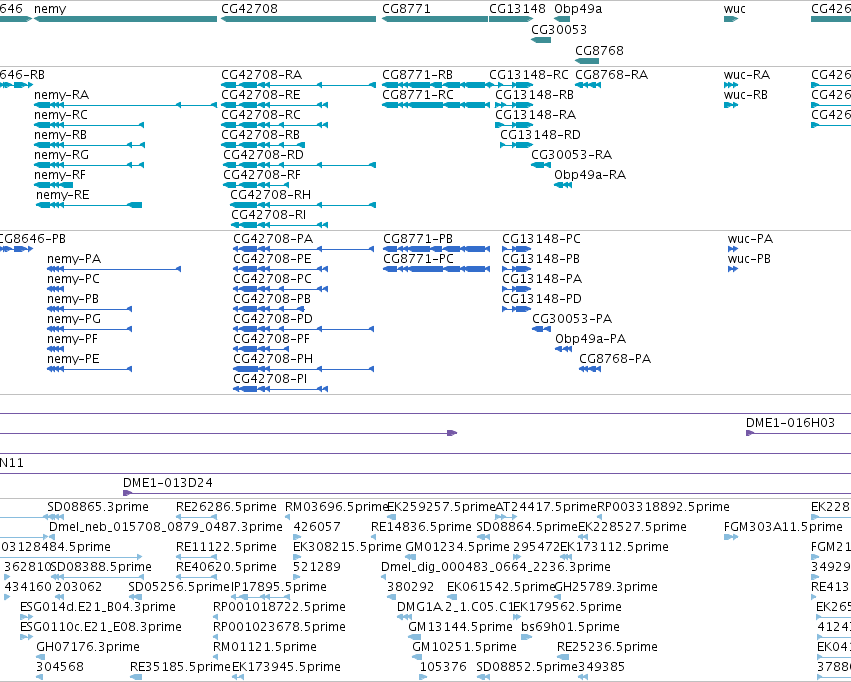Viewport: 851px width, 682px height.
Task: Select the nemy-RC transcript label
Action: [61, 115]
